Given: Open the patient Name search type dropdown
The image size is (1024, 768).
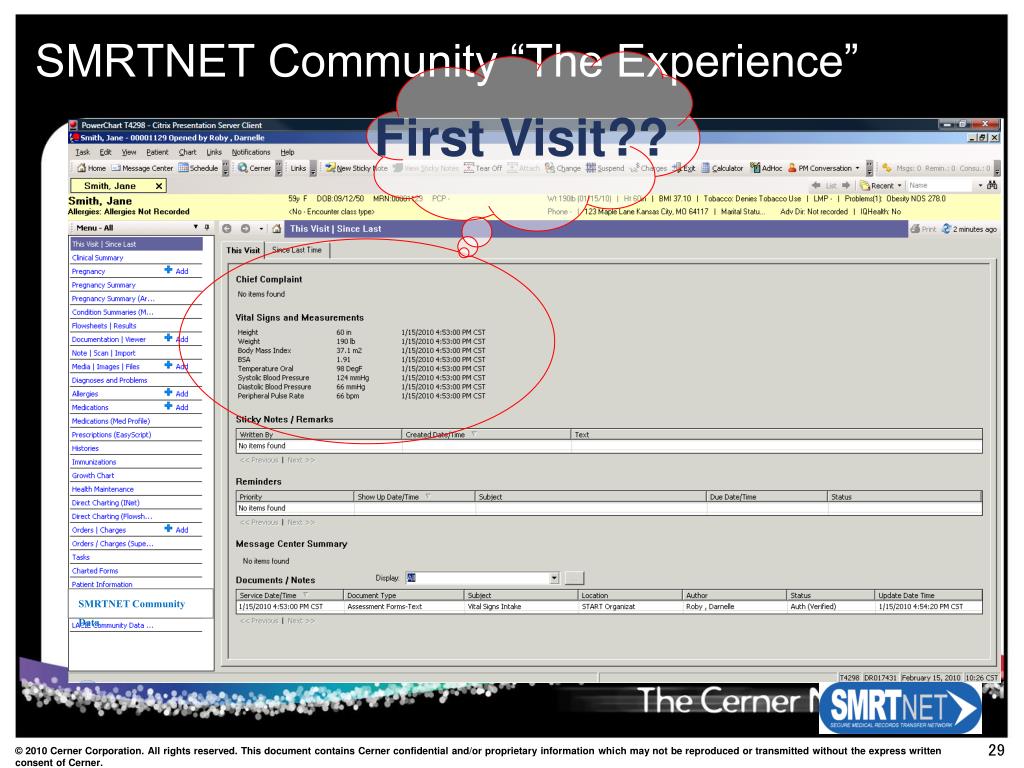Looking at the screenshot, I should pos(980,185).
